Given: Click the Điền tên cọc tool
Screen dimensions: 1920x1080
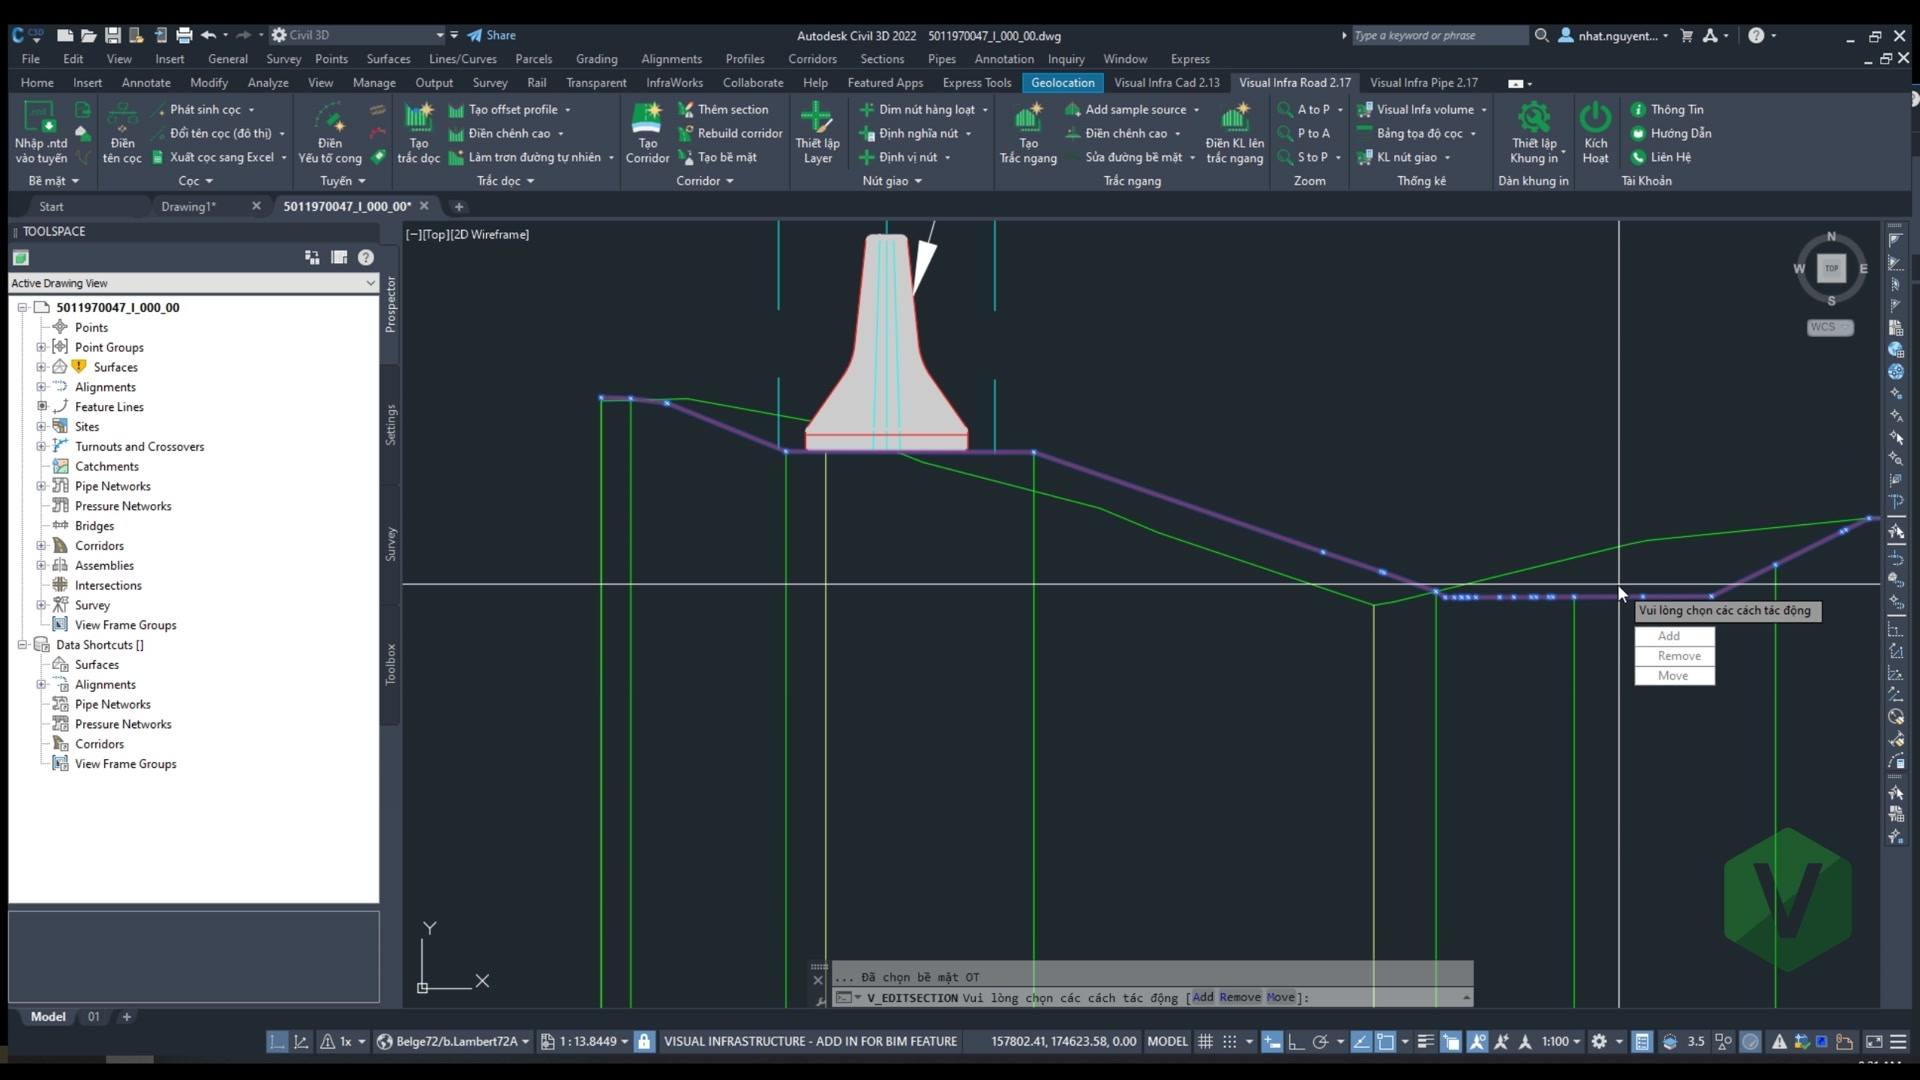Looking at the screenshot, I should pyautogui.click(x=122, y=131).
